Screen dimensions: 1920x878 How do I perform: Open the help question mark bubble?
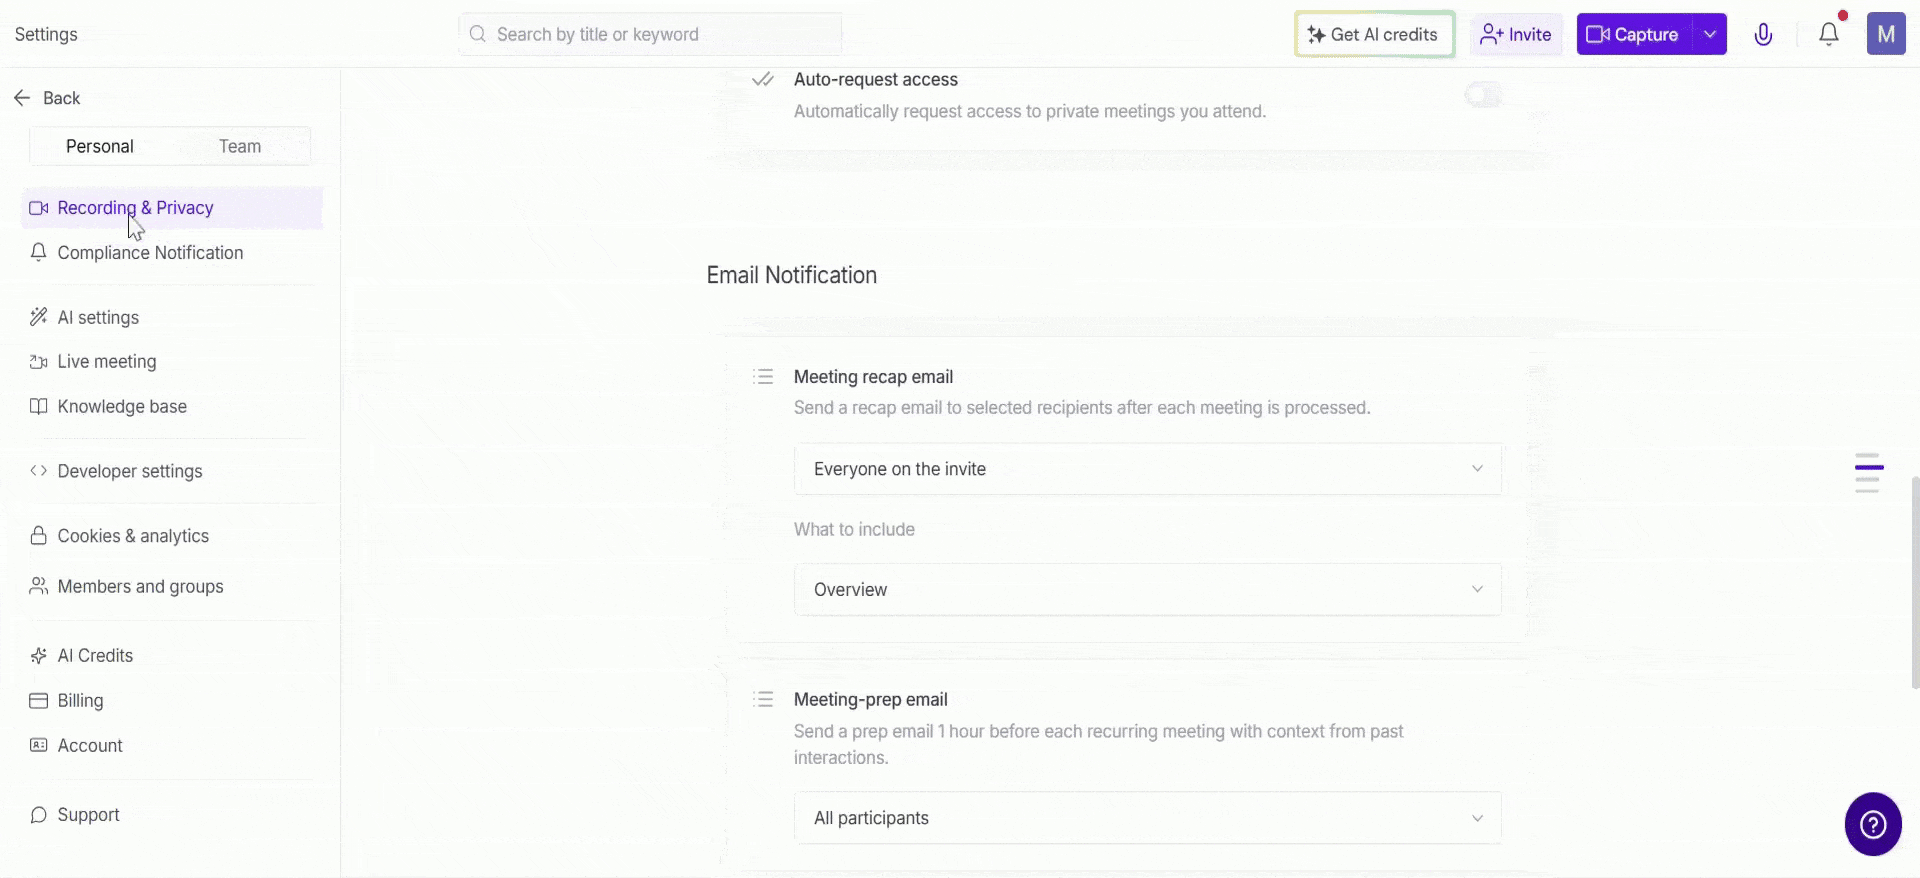(x=1872, y=824)
